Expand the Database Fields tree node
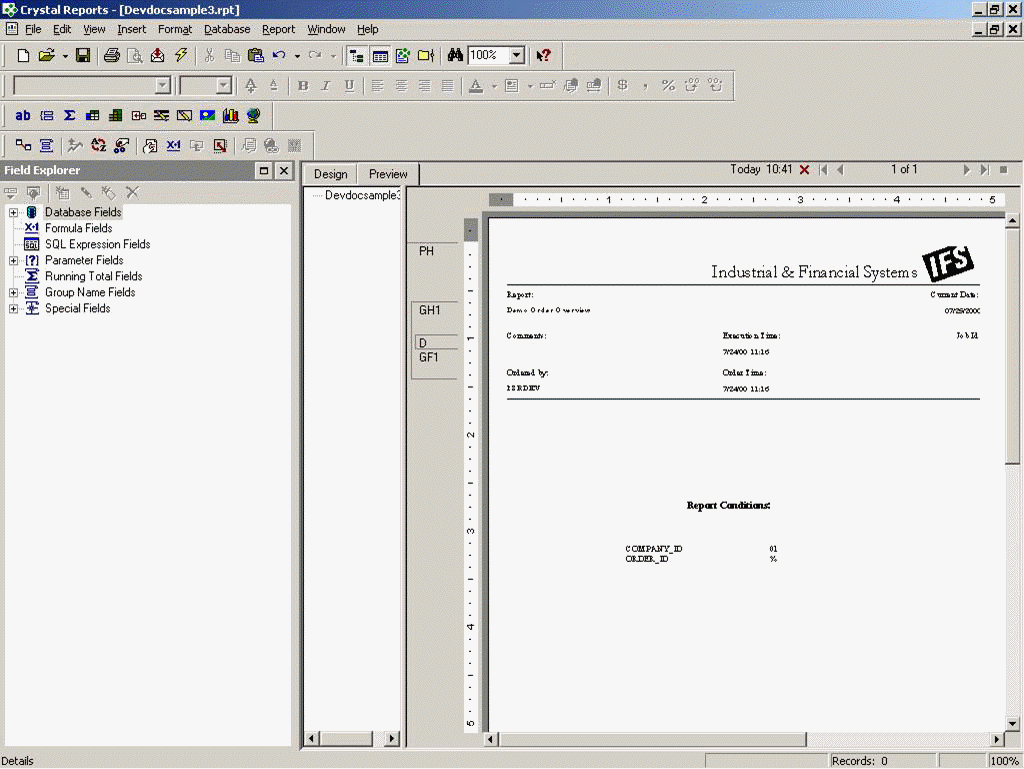 14,212
